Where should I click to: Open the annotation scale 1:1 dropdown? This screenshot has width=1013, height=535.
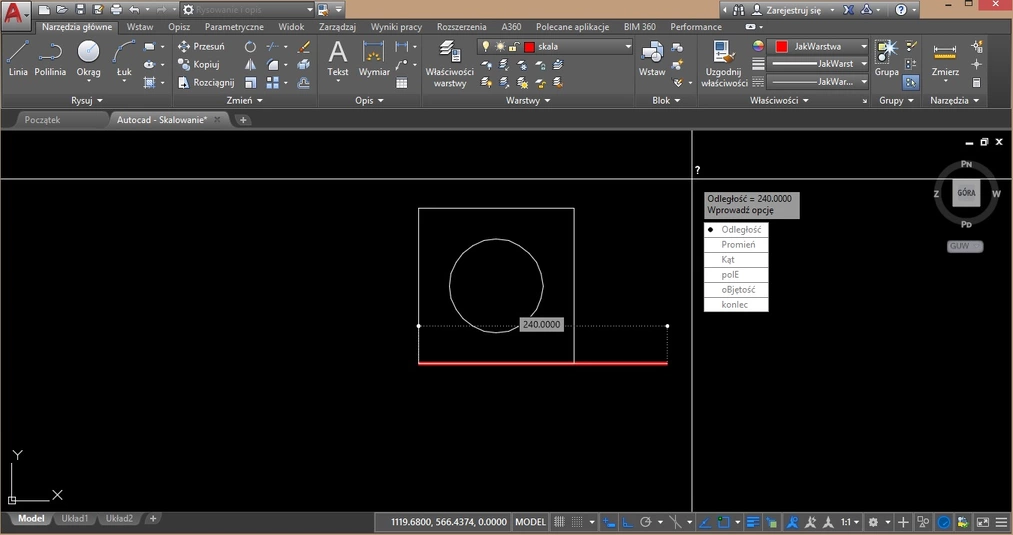pyautogui.click(x=850, y=522)
